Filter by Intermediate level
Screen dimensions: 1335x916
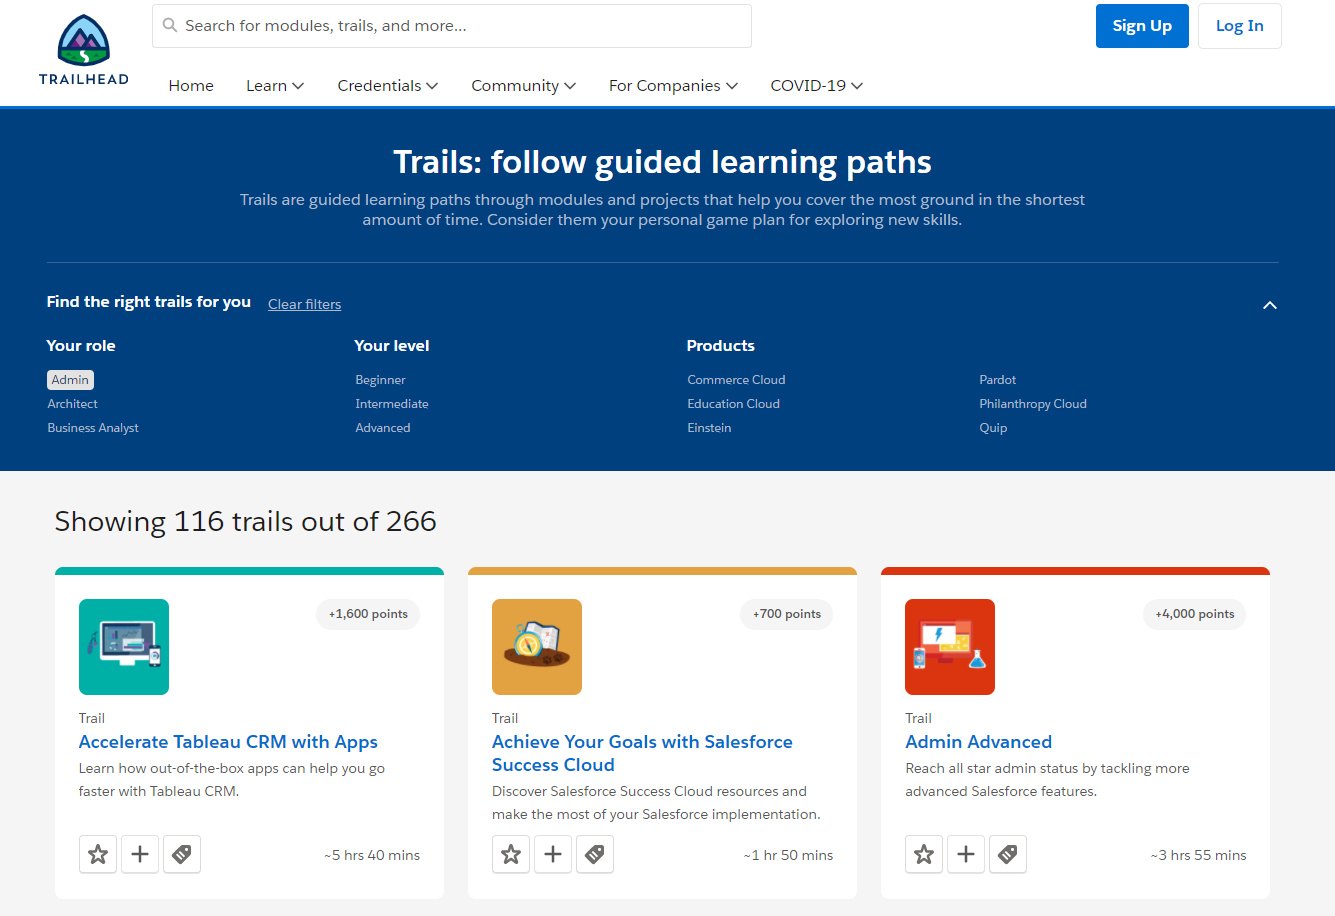click(x=392, y=404)
